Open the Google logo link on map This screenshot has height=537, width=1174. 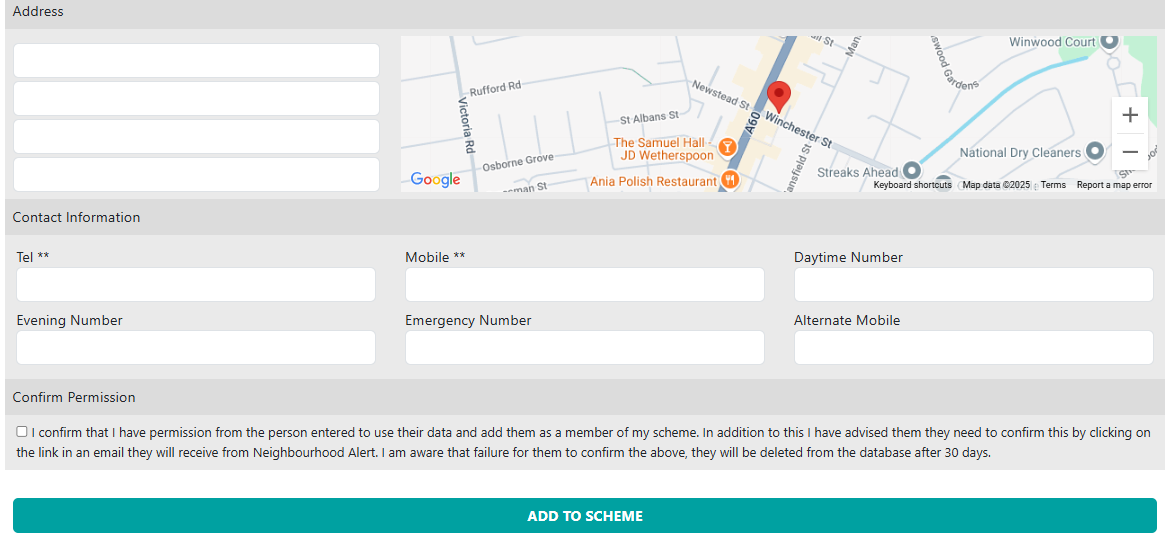436,179
